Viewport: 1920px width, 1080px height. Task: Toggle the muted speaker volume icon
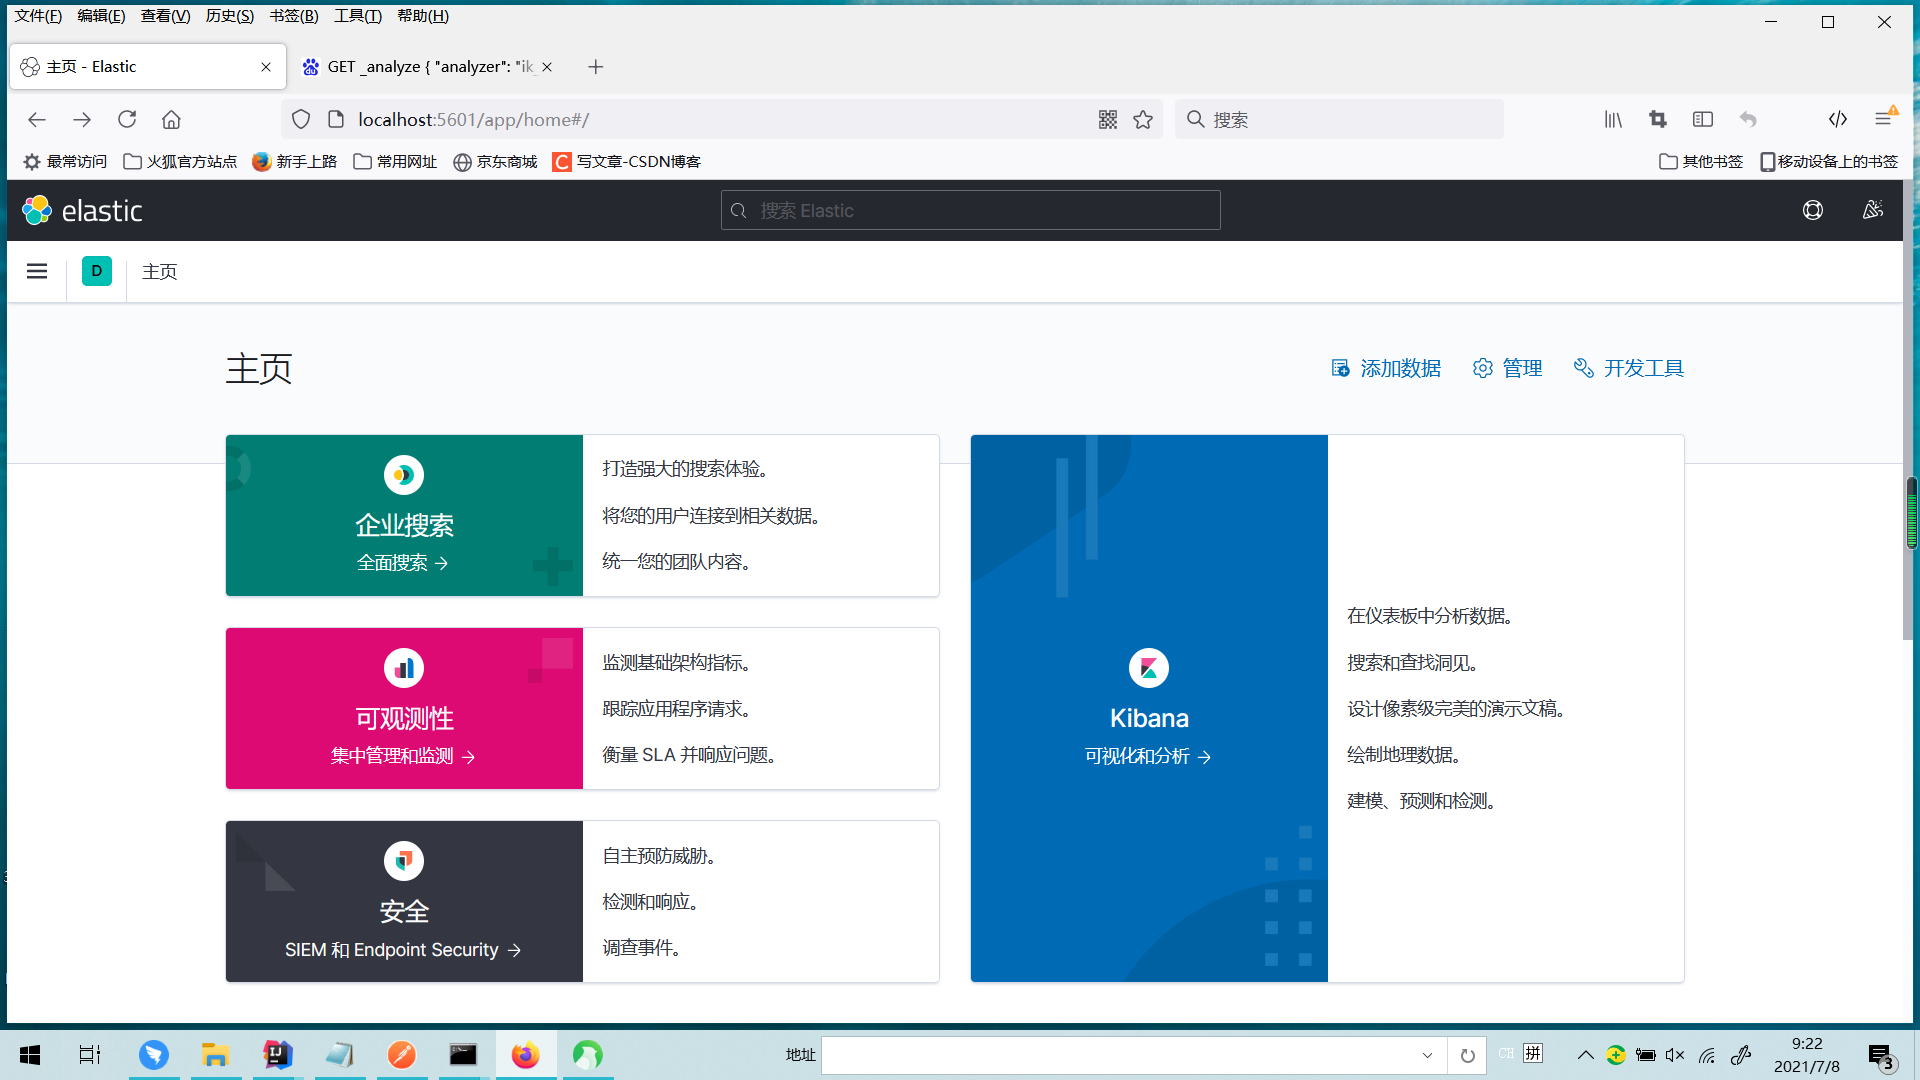tap(1675, 1055)
